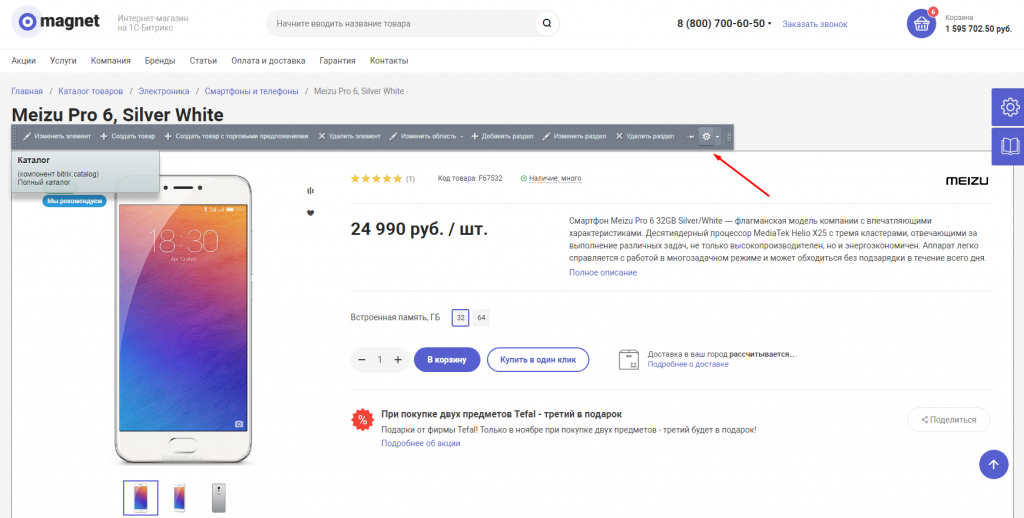
Task: Go to 'Каталог товаров' breadcrumb
Action: [90, 91]
